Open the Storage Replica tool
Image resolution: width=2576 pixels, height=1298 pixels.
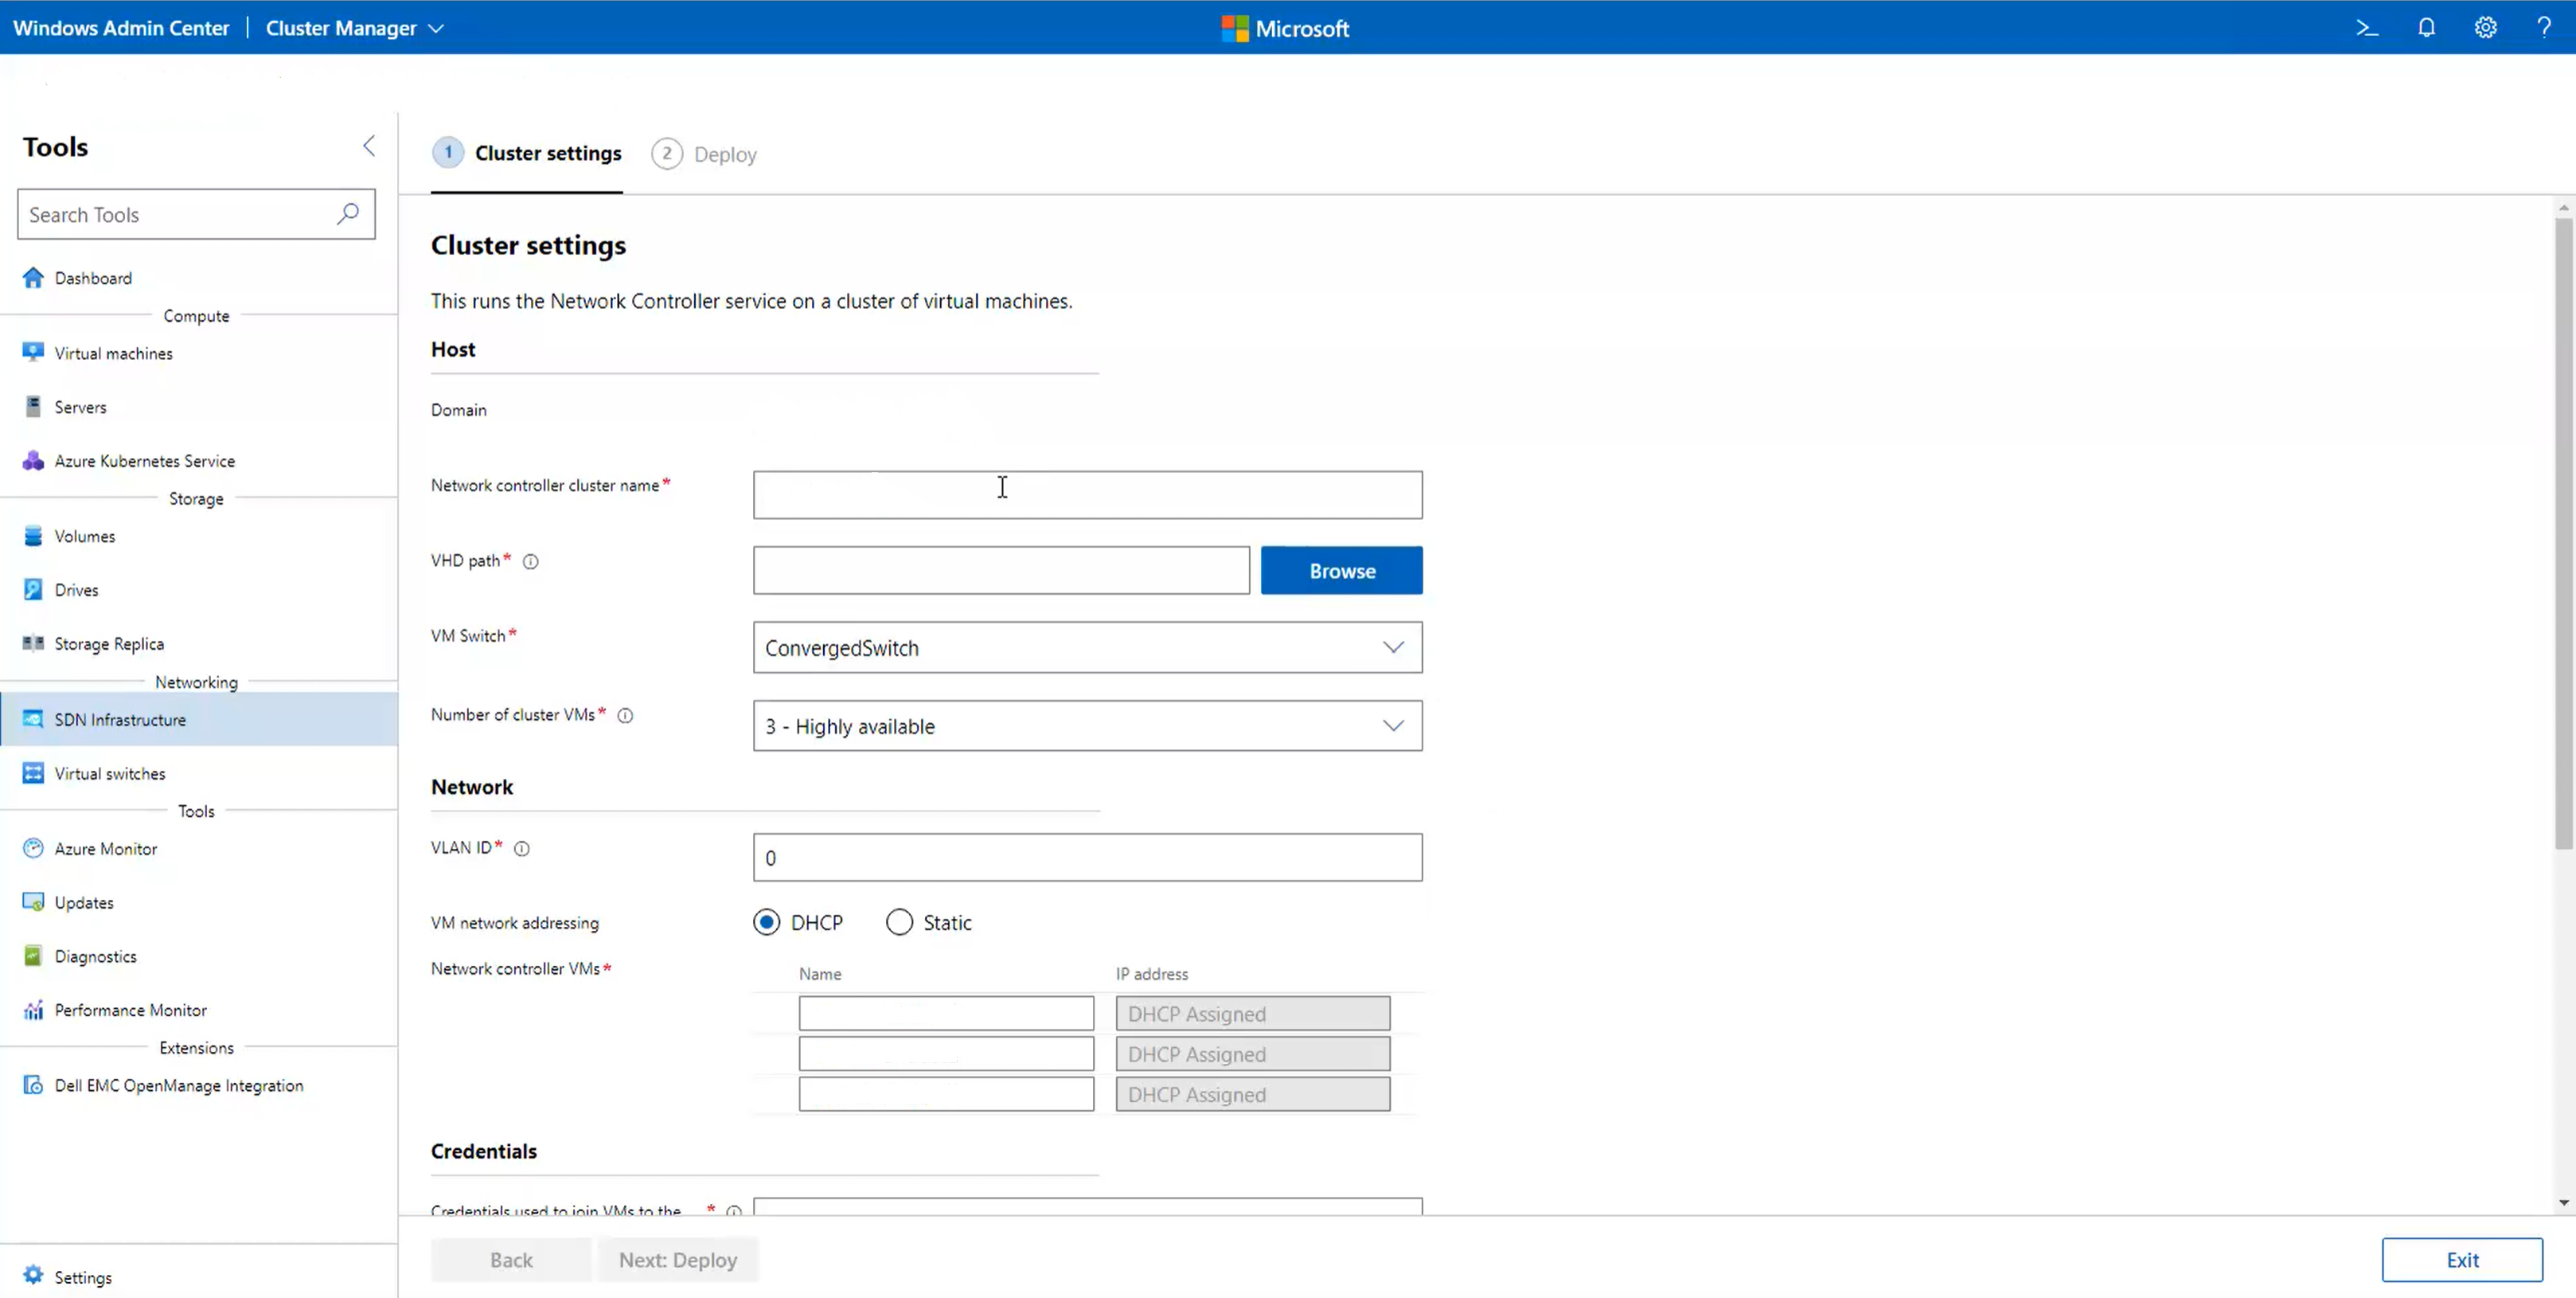pos(108,643)
